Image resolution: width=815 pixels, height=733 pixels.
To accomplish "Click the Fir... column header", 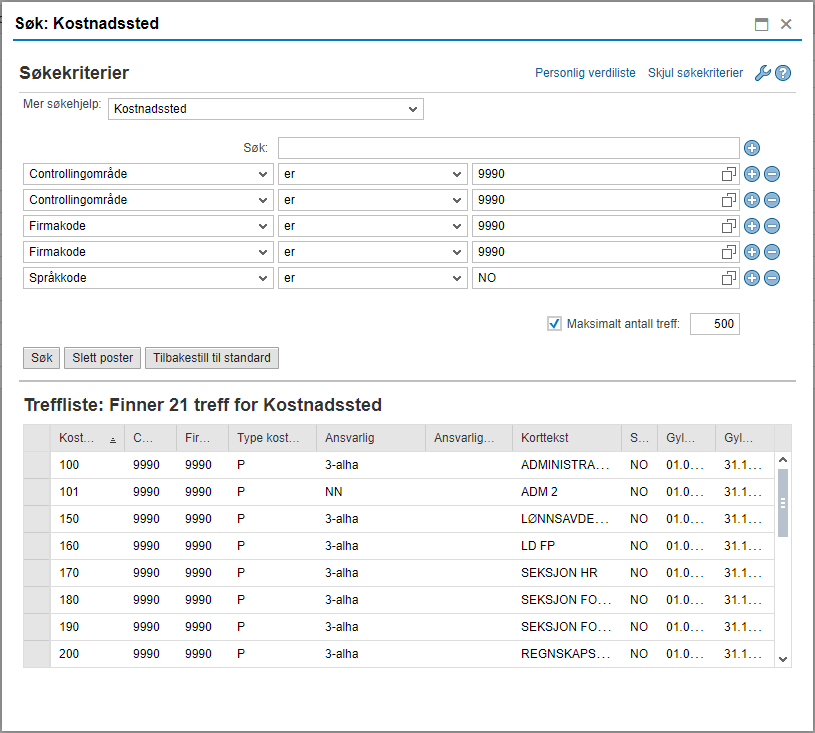I will tap(202, 438).
